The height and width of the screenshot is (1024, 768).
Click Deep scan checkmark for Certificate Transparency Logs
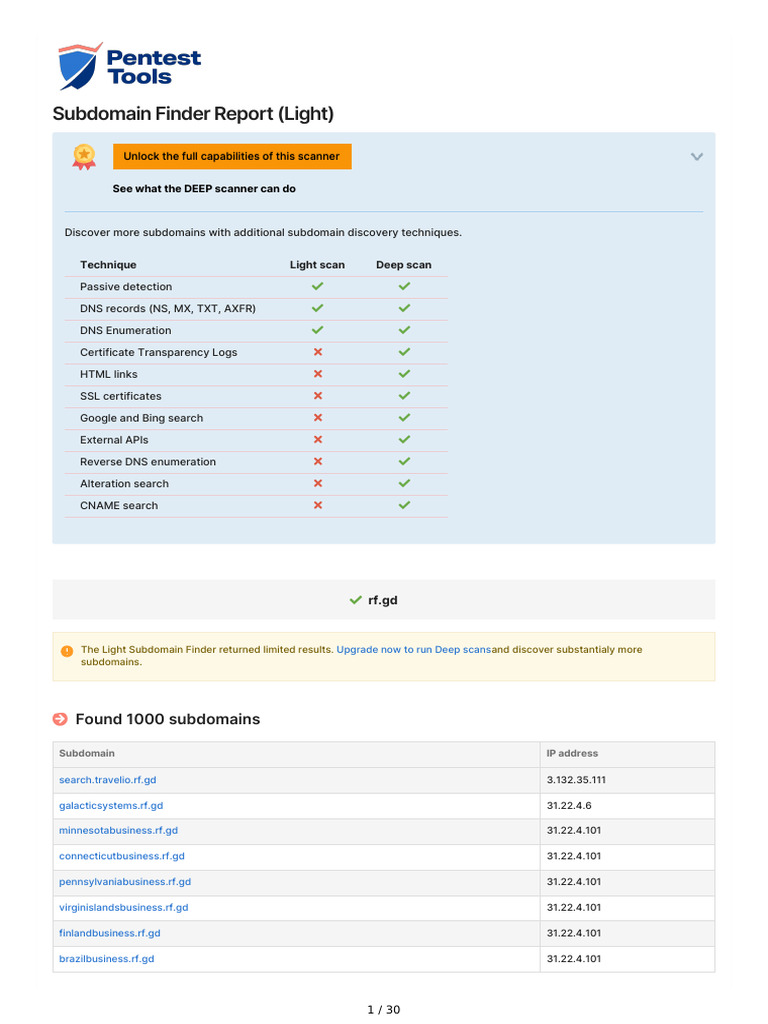(404, 352)
